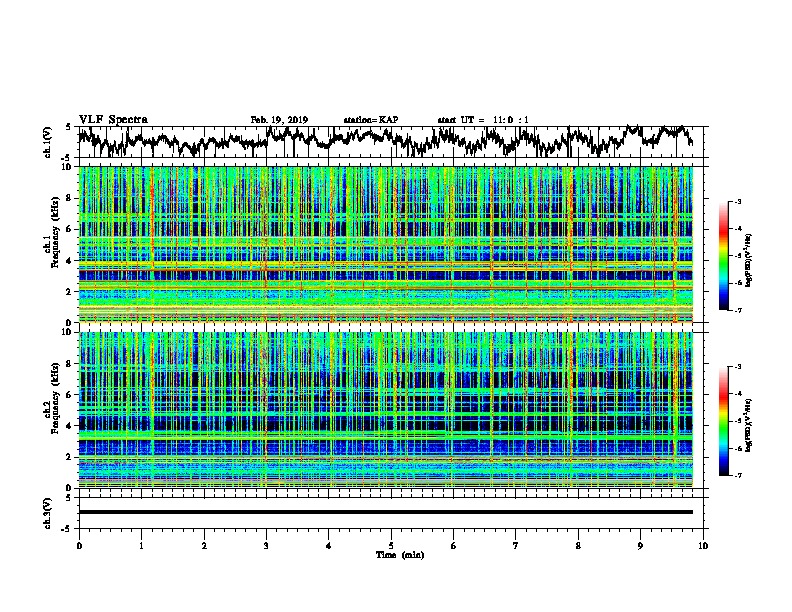Image resolution: width=792 pixels, height=612 pixels.
Task: Click "-5" on the ch.1 color scale
Action: [738, 256]
